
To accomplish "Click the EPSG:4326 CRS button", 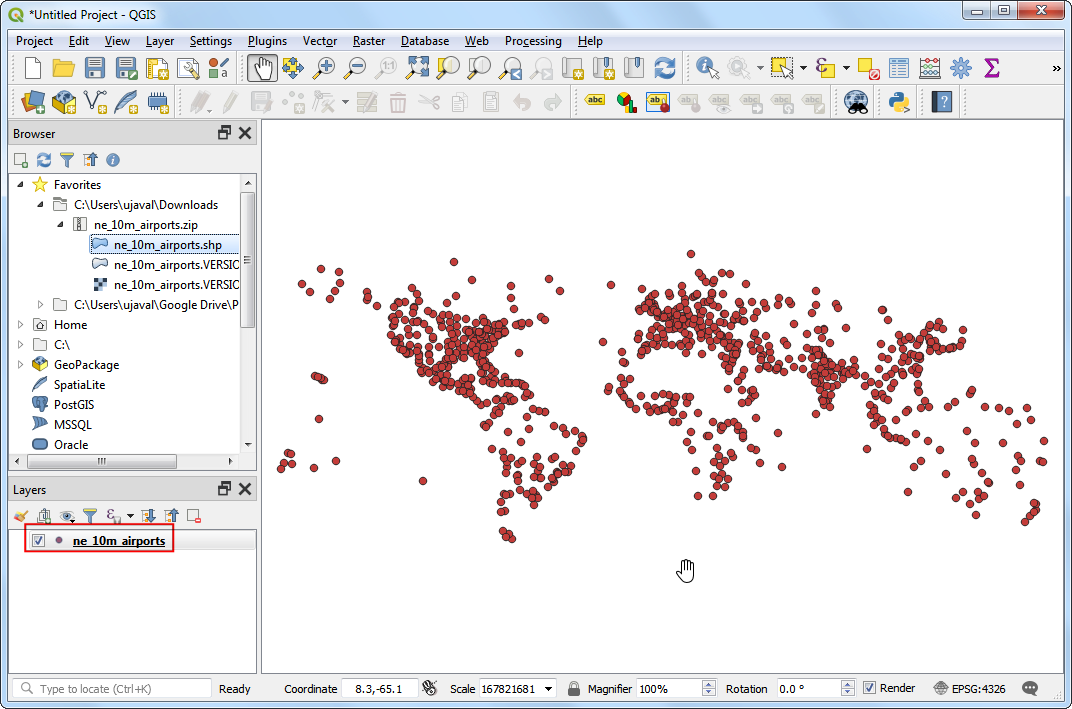I will [969, 688].
